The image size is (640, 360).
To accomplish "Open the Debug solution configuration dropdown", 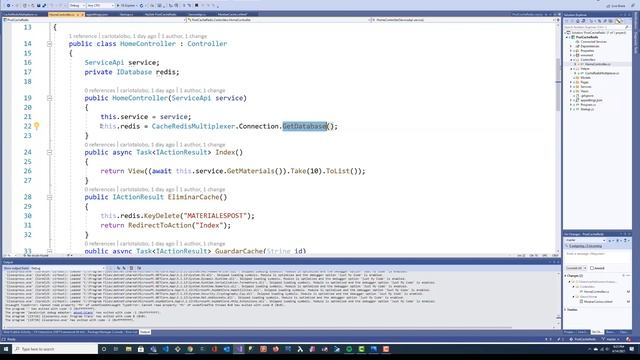I will (77, 6).
